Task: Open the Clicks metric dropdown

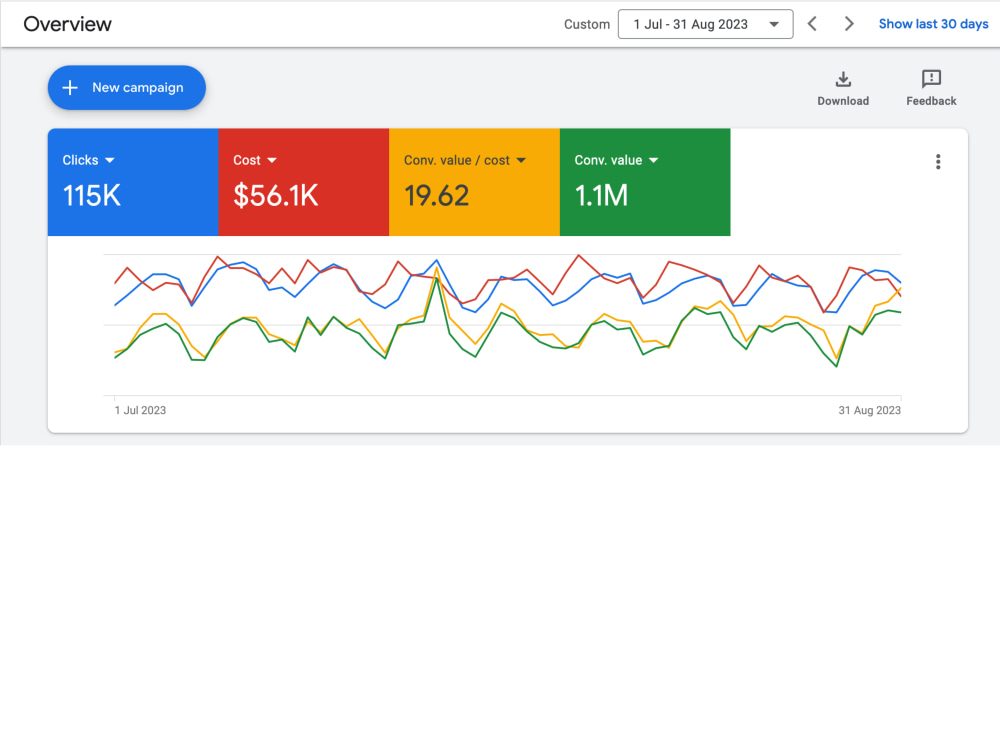Action: (x=89, y=160)
